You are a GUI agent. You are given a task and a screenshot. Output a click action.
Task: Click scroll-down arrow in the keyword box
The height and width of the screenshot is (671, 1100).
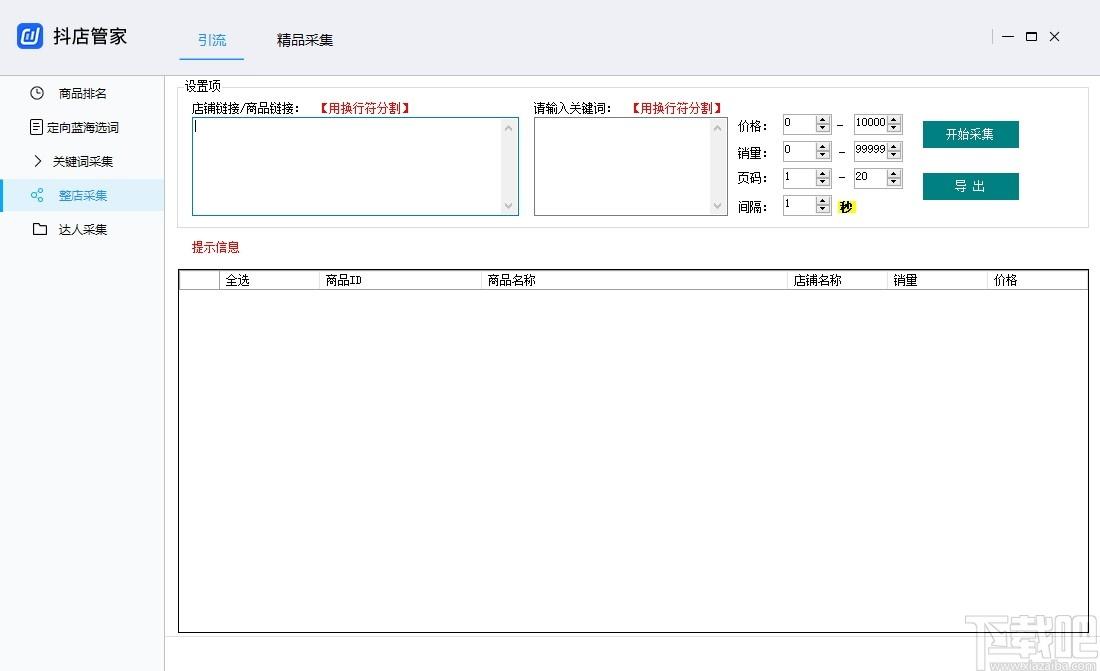(x=718, y=206)
